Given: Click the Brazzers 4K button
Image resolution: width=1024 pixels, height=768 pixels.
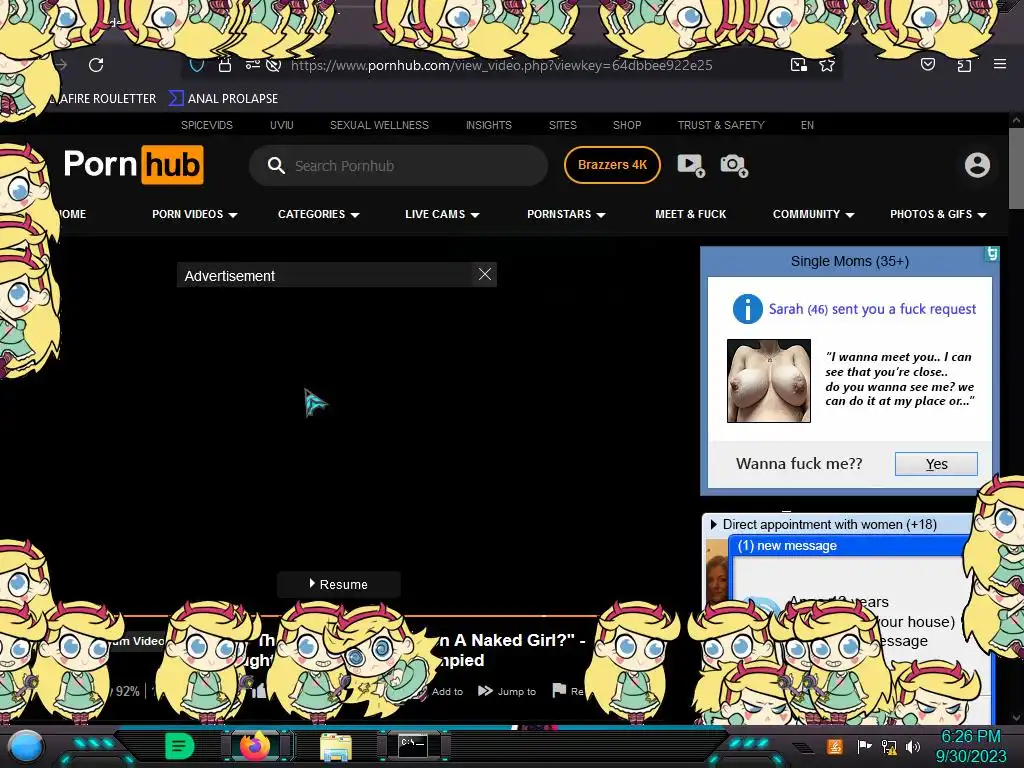Looking at the screenshot, I should pos(613,165).
